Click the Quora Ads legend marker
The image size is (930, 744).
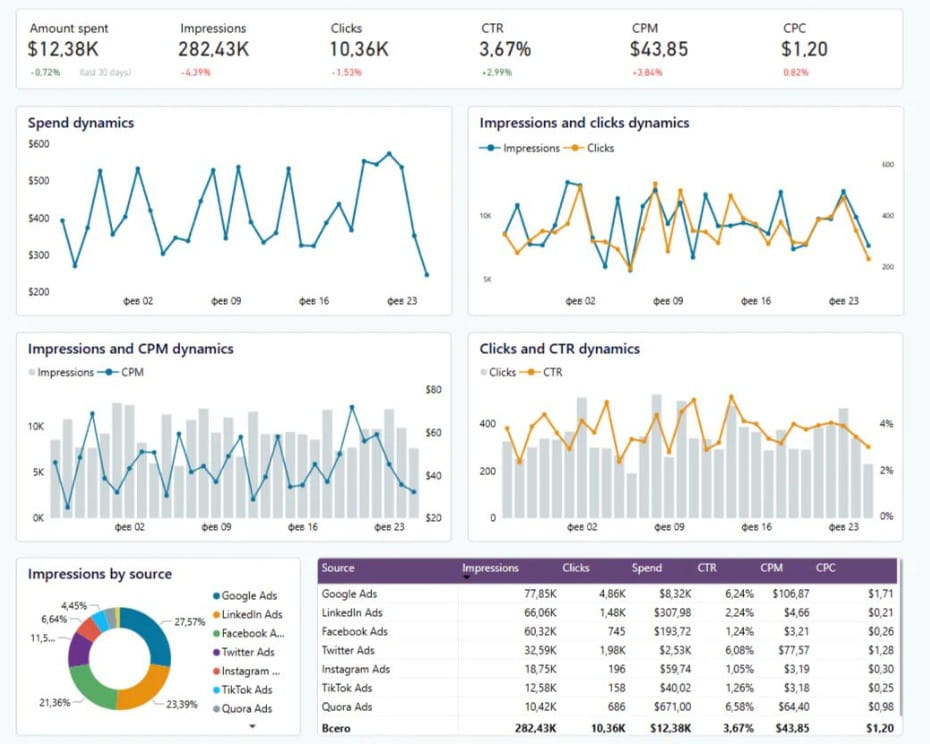tap(216, 709)
